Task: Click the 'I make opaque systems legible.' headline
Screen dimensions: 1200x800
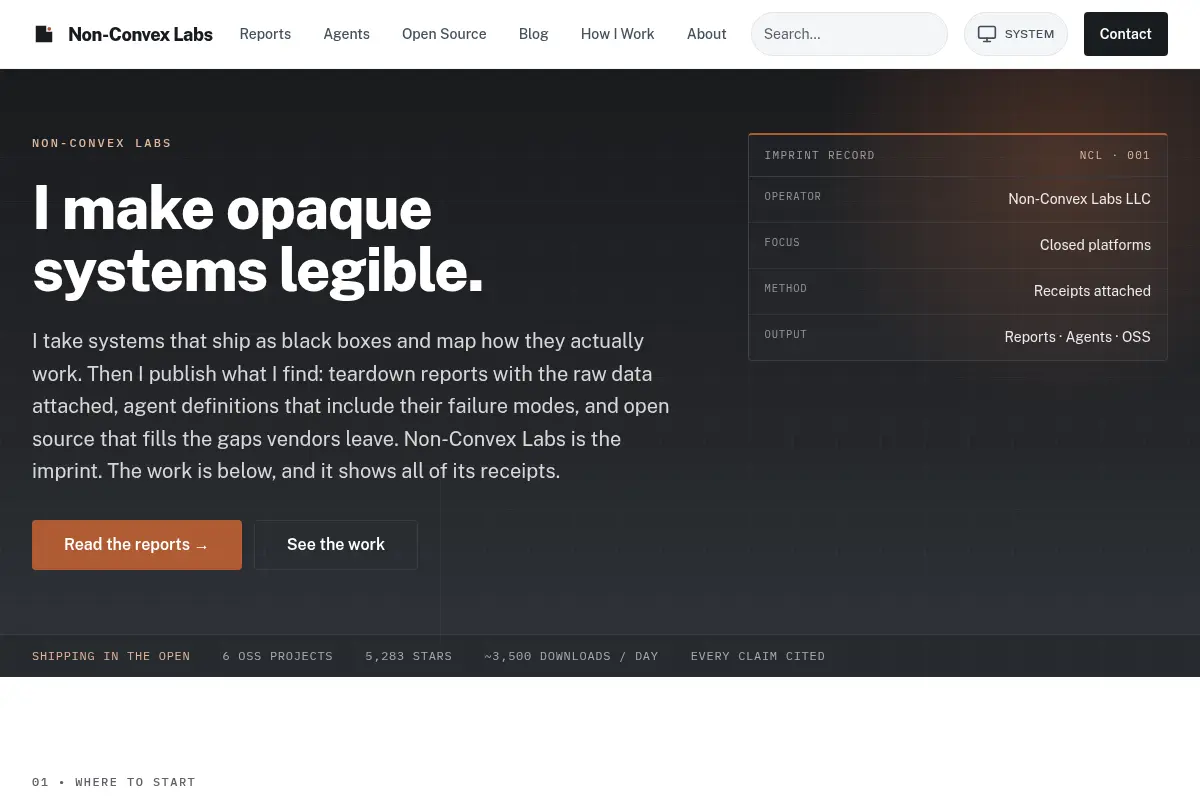Action: 258,239
